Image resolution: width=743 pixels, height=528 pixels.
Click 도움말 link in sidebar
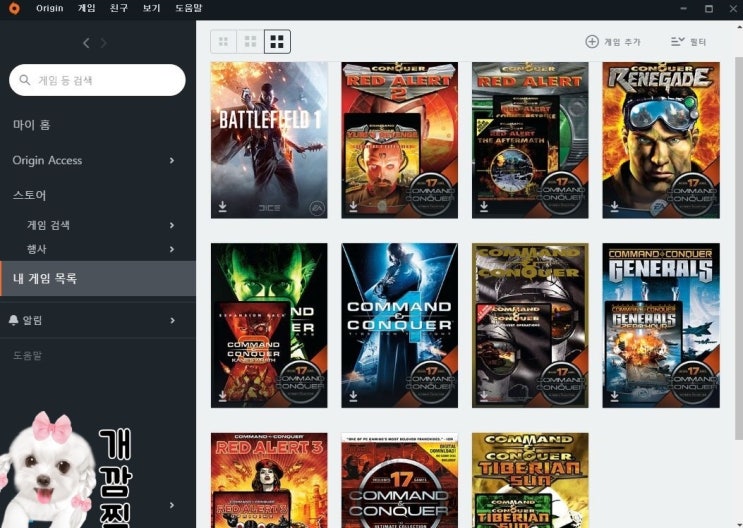27,355
